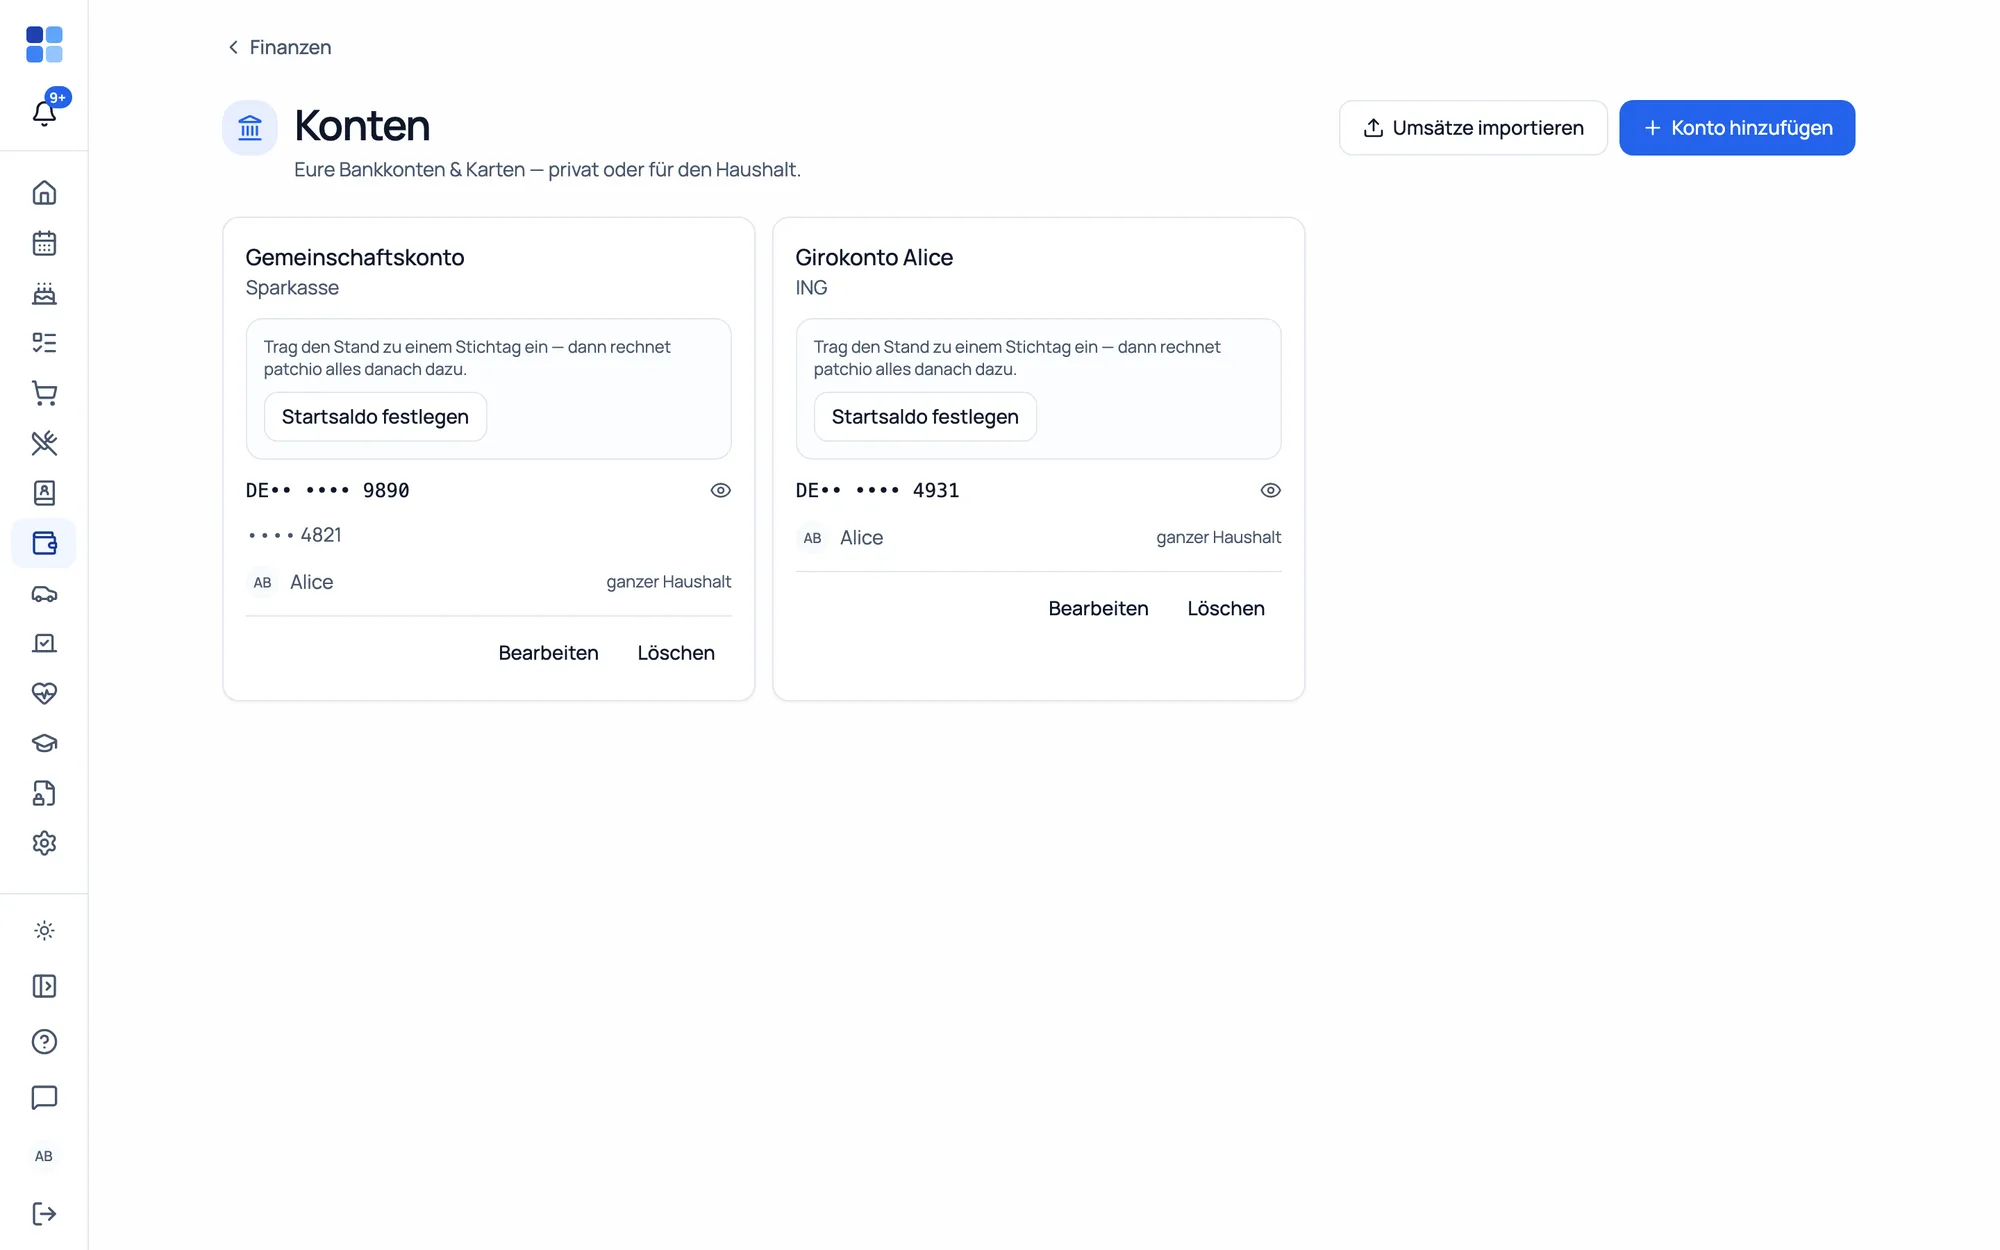Click Löschen on Gemeinschaftskonto card

point(676,653)
